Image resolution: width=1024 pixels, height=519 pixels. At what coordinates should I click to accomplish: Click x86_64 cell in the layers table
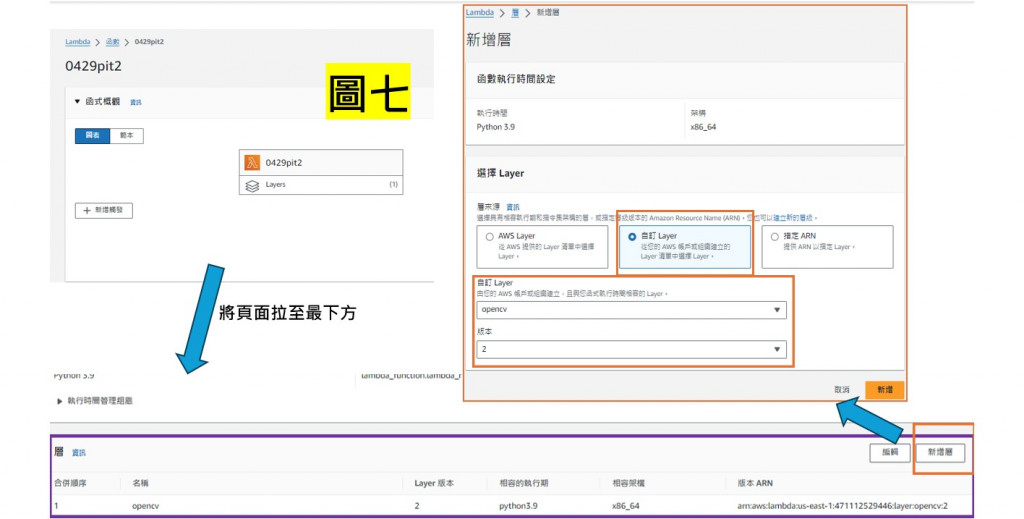pyautogui.click(x=626, y=506)
